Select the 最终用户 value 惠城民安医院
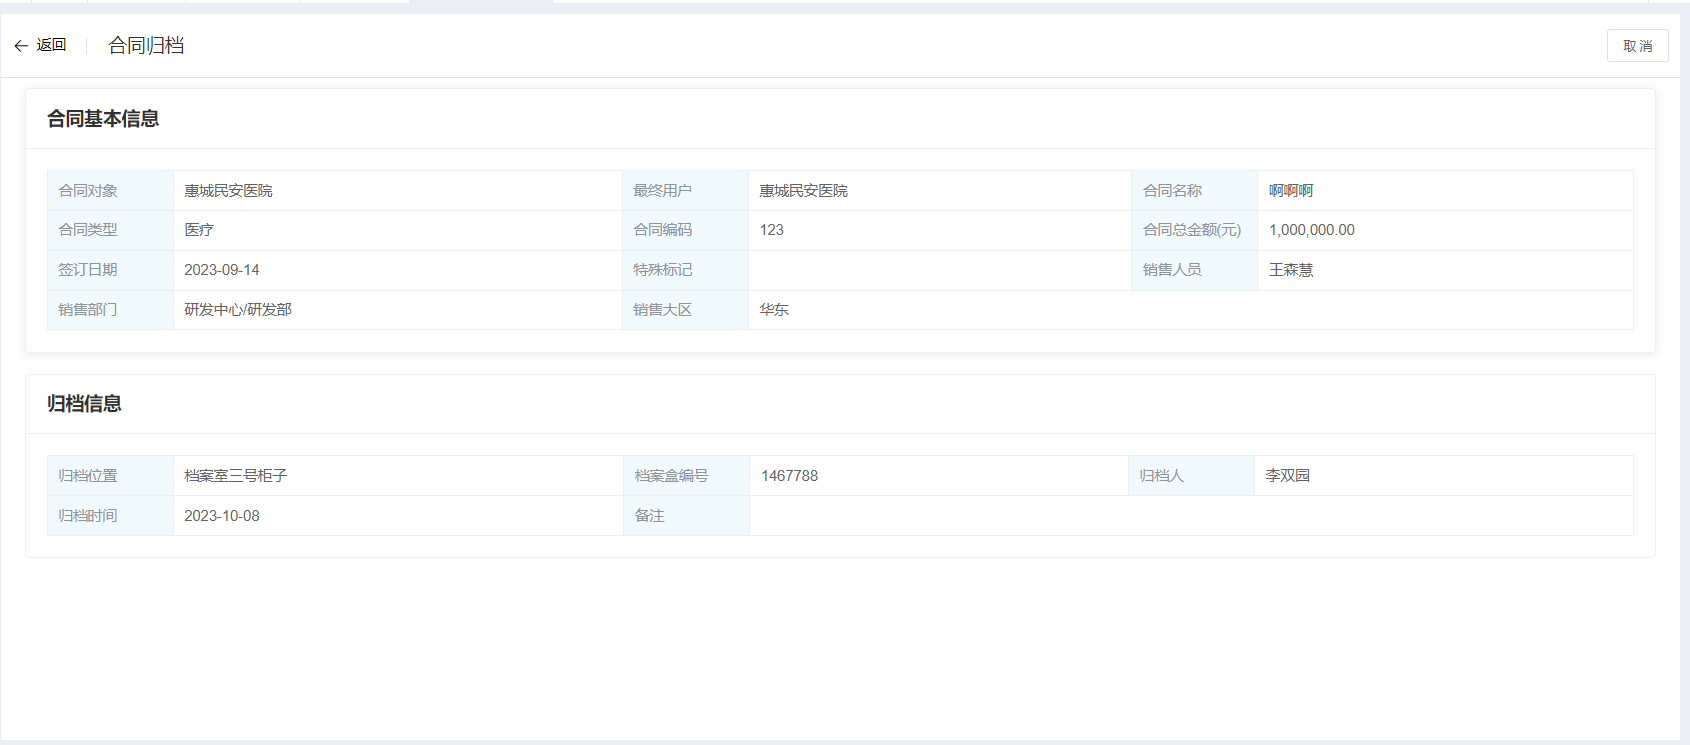 (803, 191)
